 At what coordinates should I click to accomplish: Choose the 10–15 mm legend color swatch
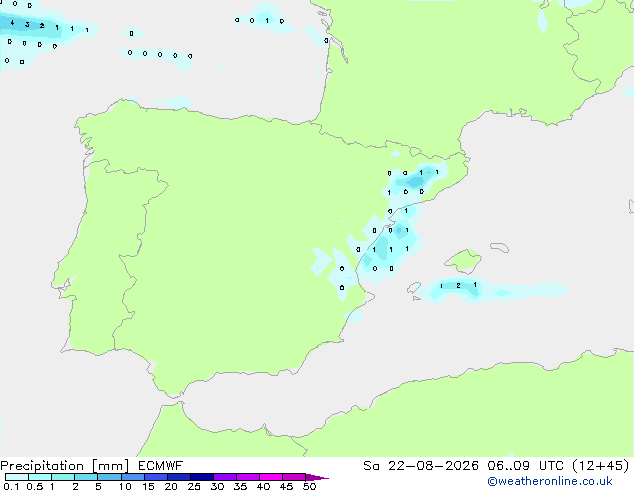[133, 477]
